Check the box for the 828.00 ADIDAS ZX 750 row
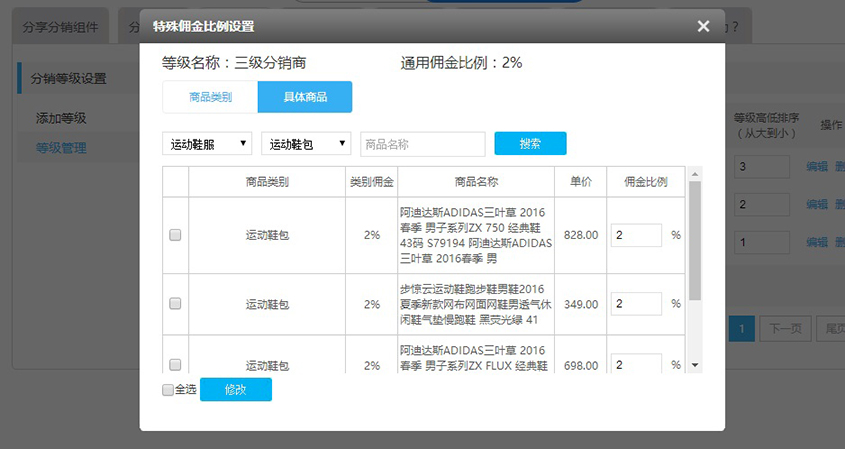The height and width of the screenshot is (449, 845). pyautogui.click(x=175, y=235)
